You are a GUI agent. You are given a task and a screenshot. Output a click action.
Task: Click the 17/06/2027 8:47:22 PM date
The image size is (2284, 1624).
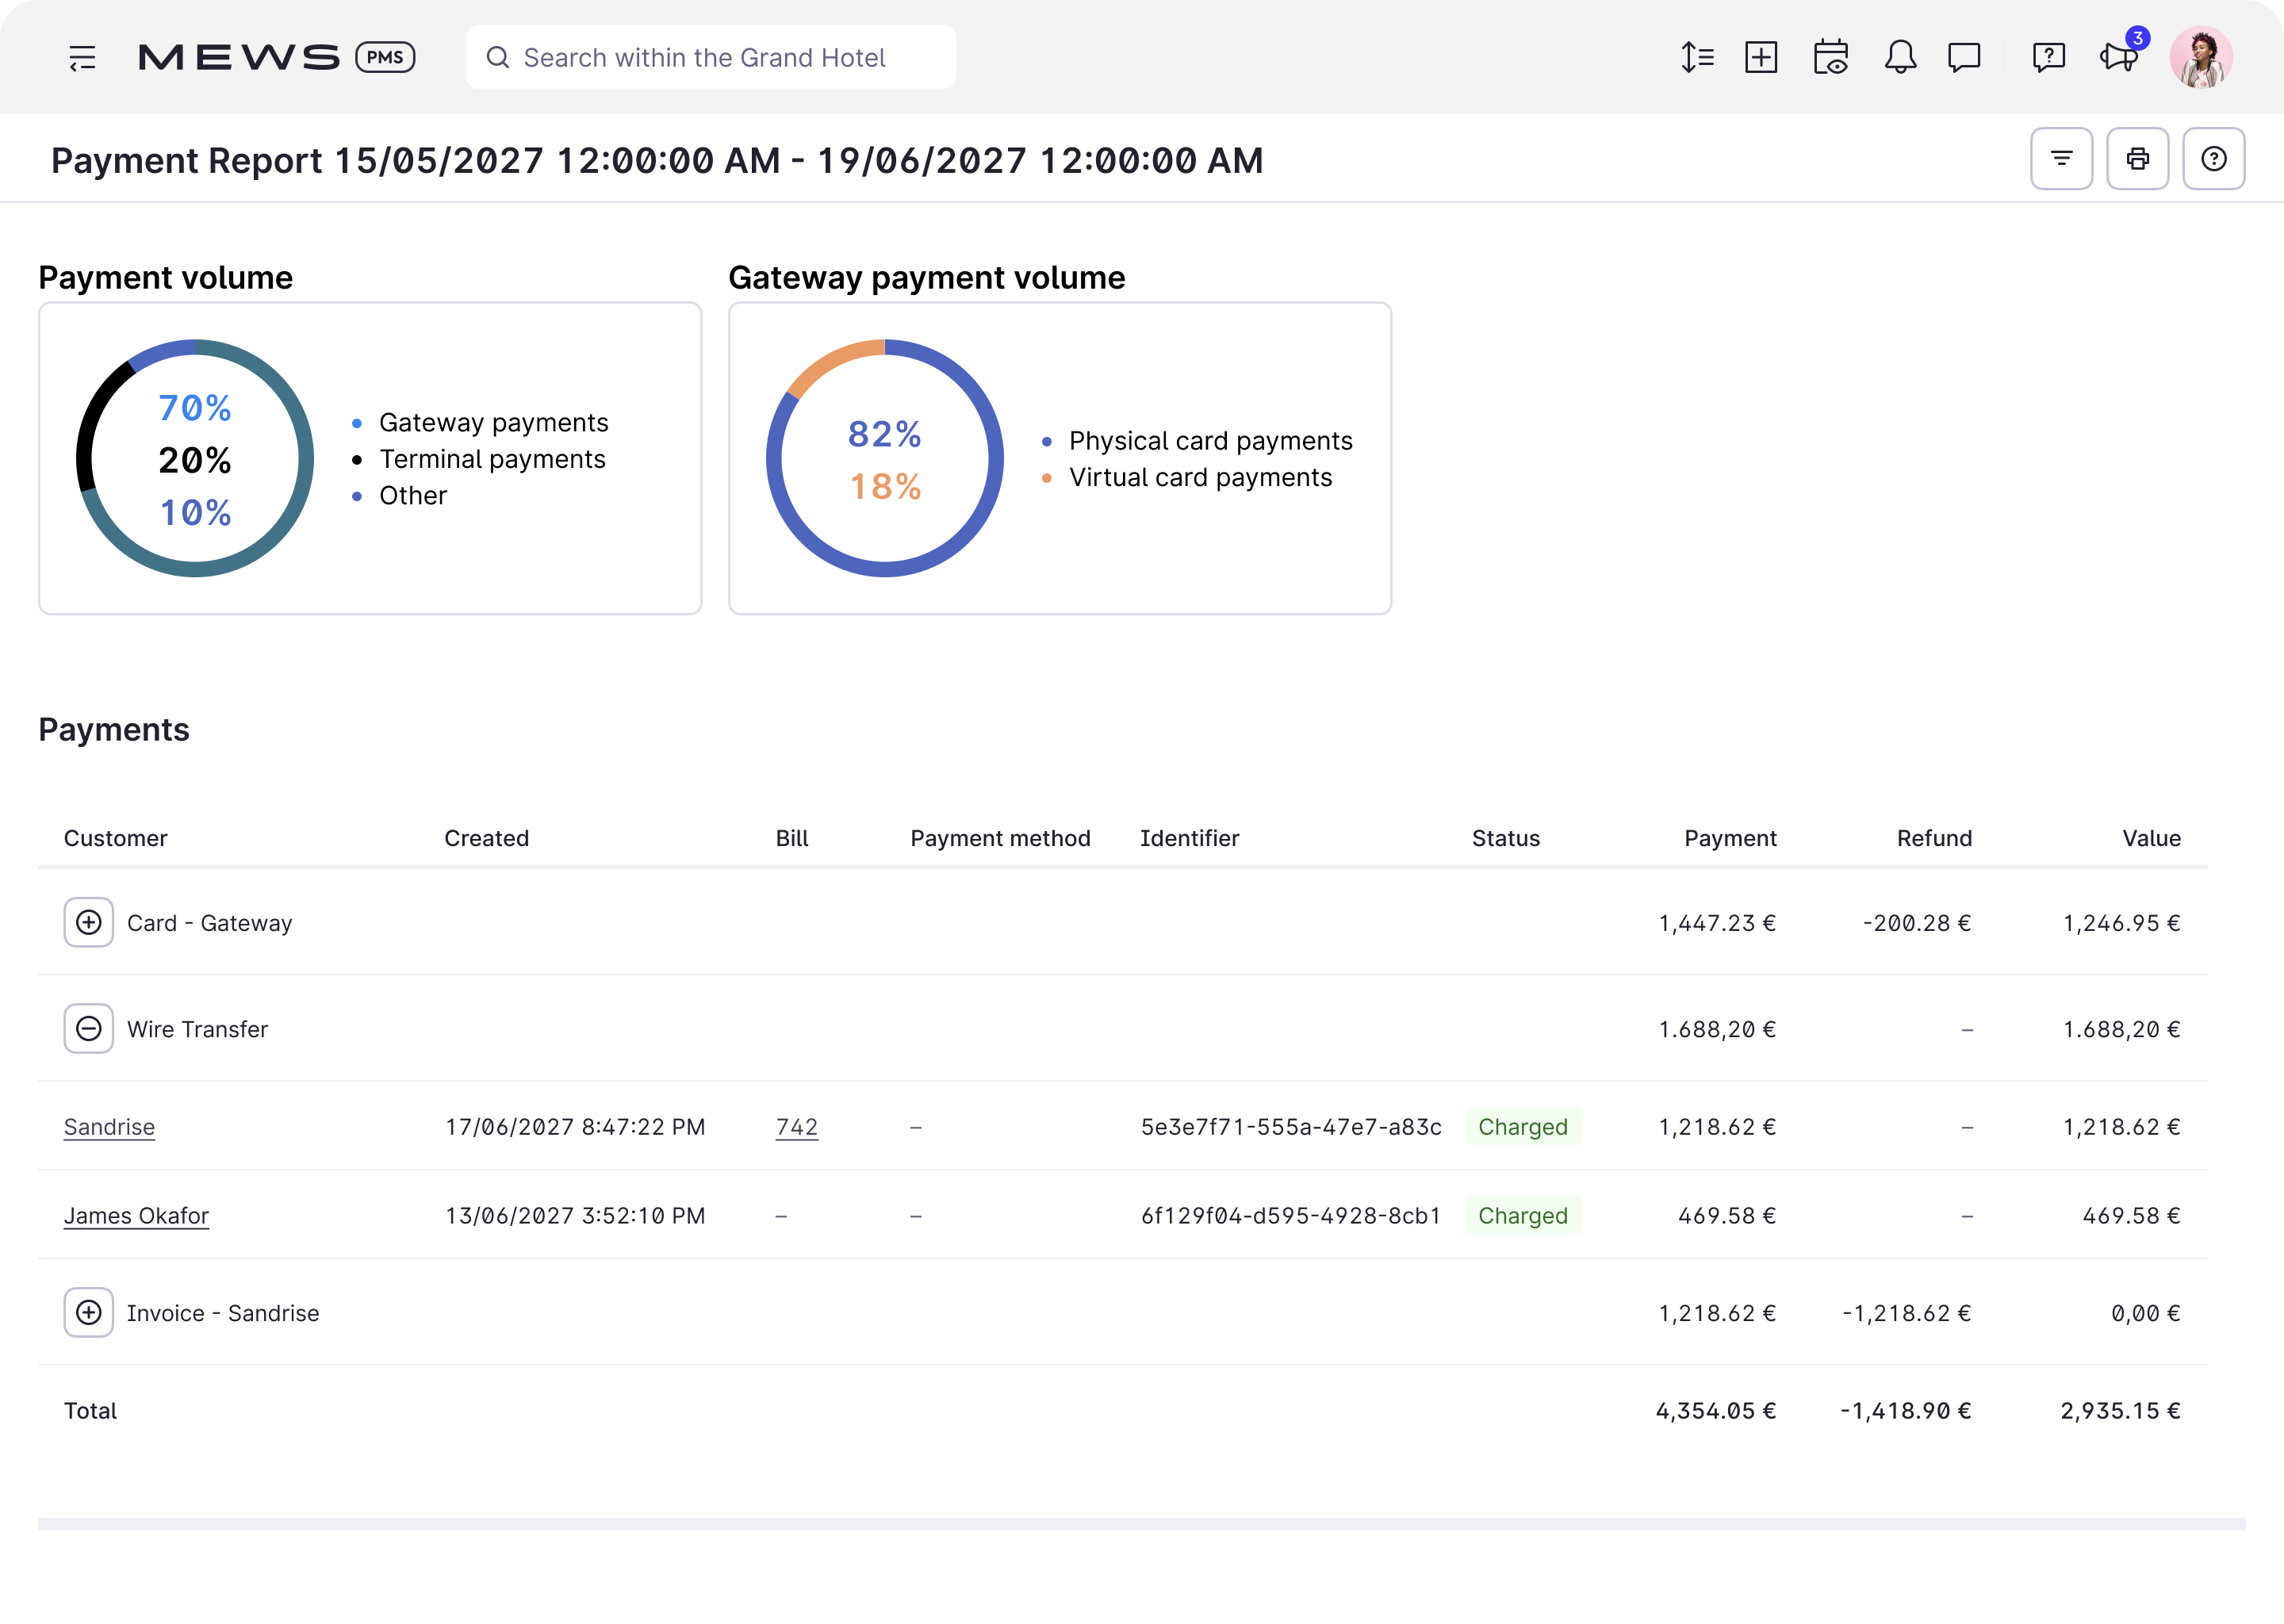[575, 1127]
